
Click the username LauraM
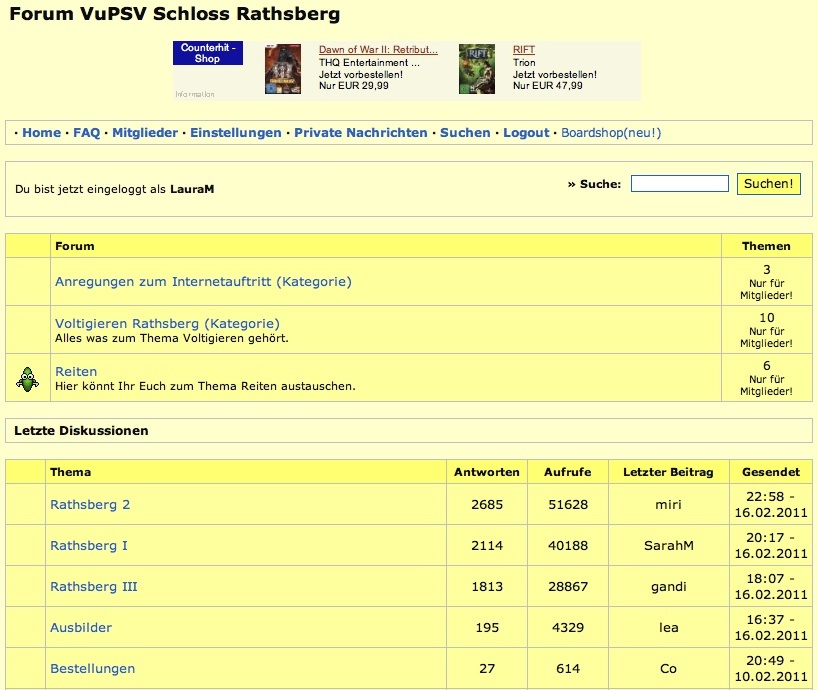click(192, 189)
